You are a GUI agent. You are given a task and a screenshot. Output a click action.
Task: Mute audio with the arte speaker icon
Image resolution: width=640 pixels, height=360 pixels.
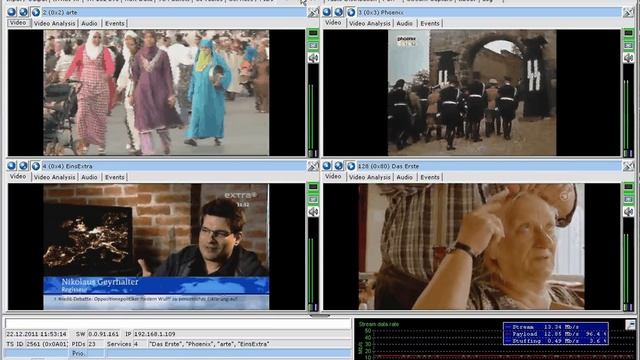(x=313, y=58)
